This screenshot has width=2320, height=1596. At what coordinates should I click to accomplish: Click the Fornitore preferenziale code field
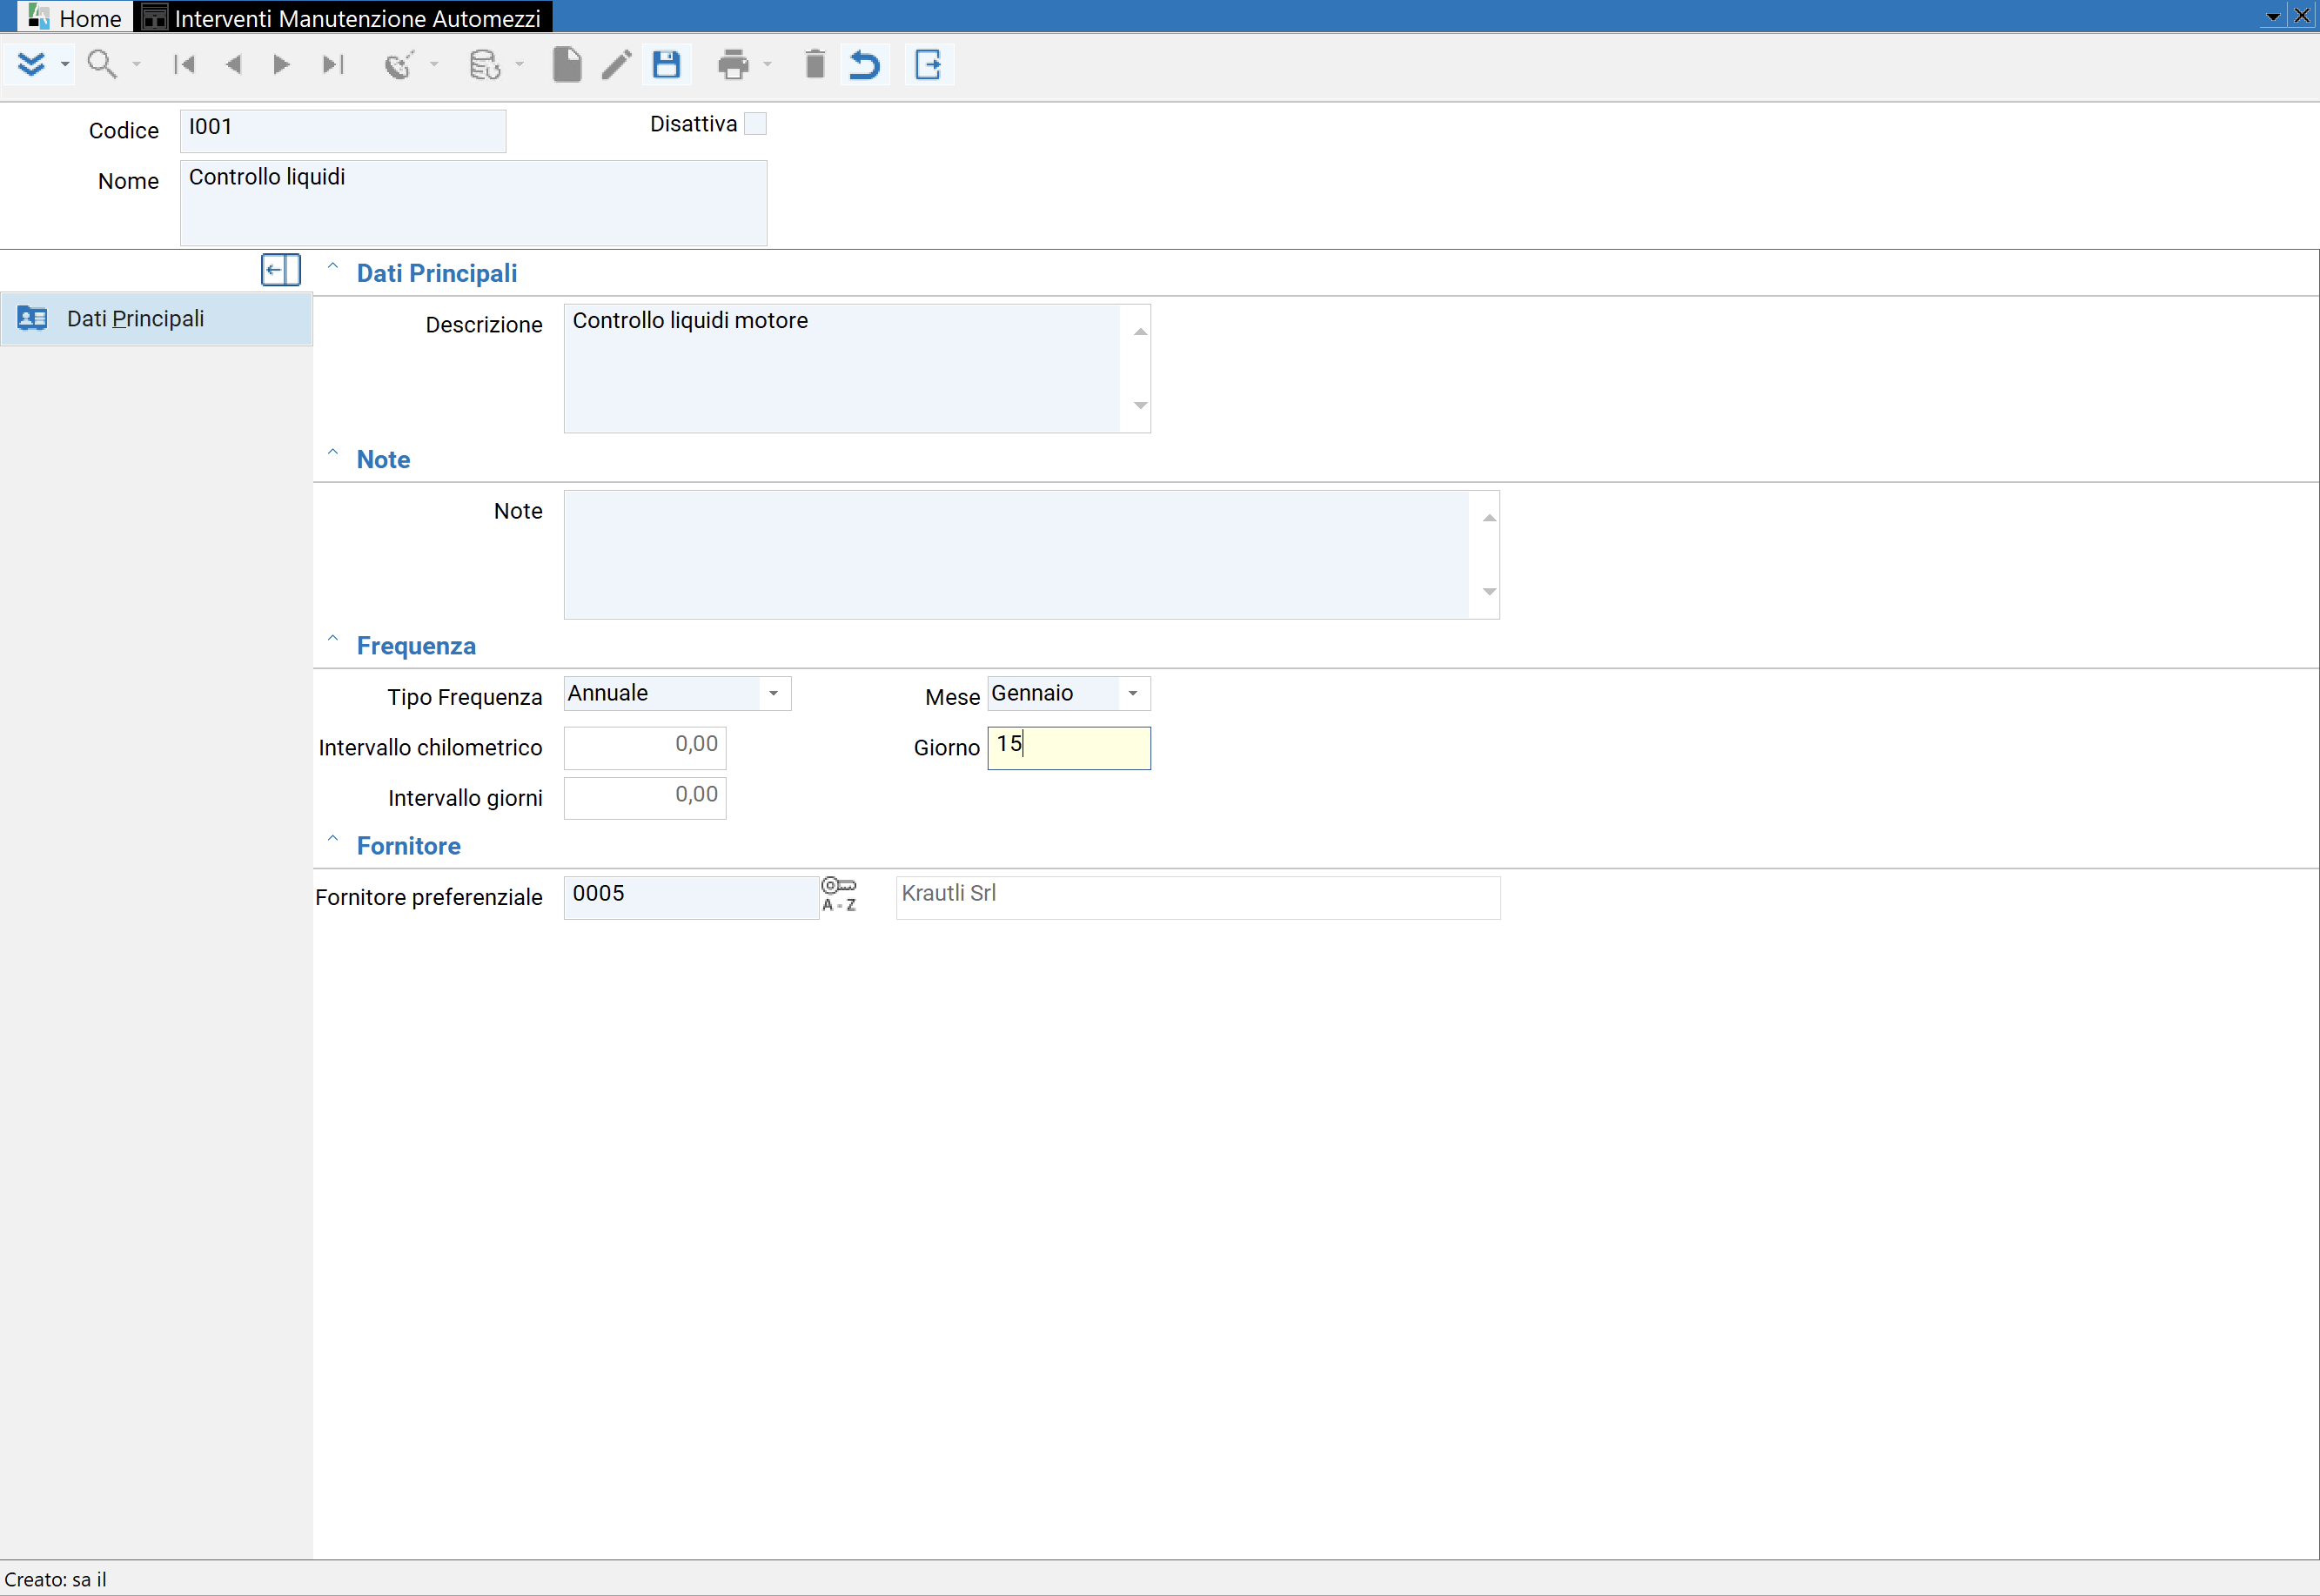(691, 898)
